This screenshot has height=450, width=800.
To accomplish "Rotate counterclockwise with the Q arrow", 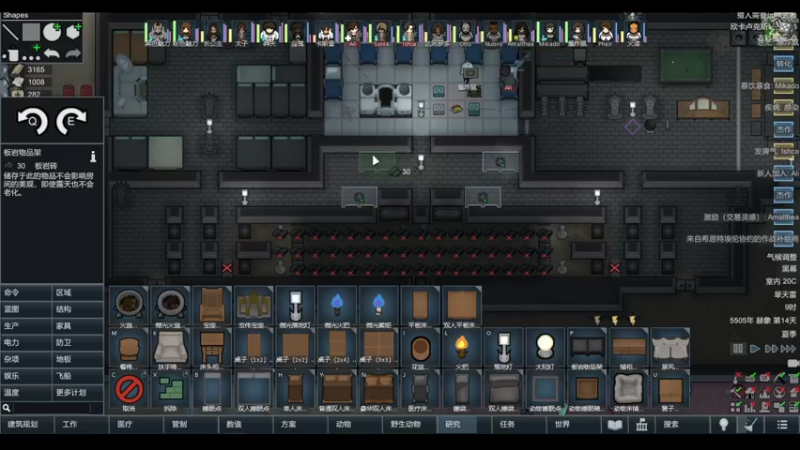I will [x=32, y=121].
